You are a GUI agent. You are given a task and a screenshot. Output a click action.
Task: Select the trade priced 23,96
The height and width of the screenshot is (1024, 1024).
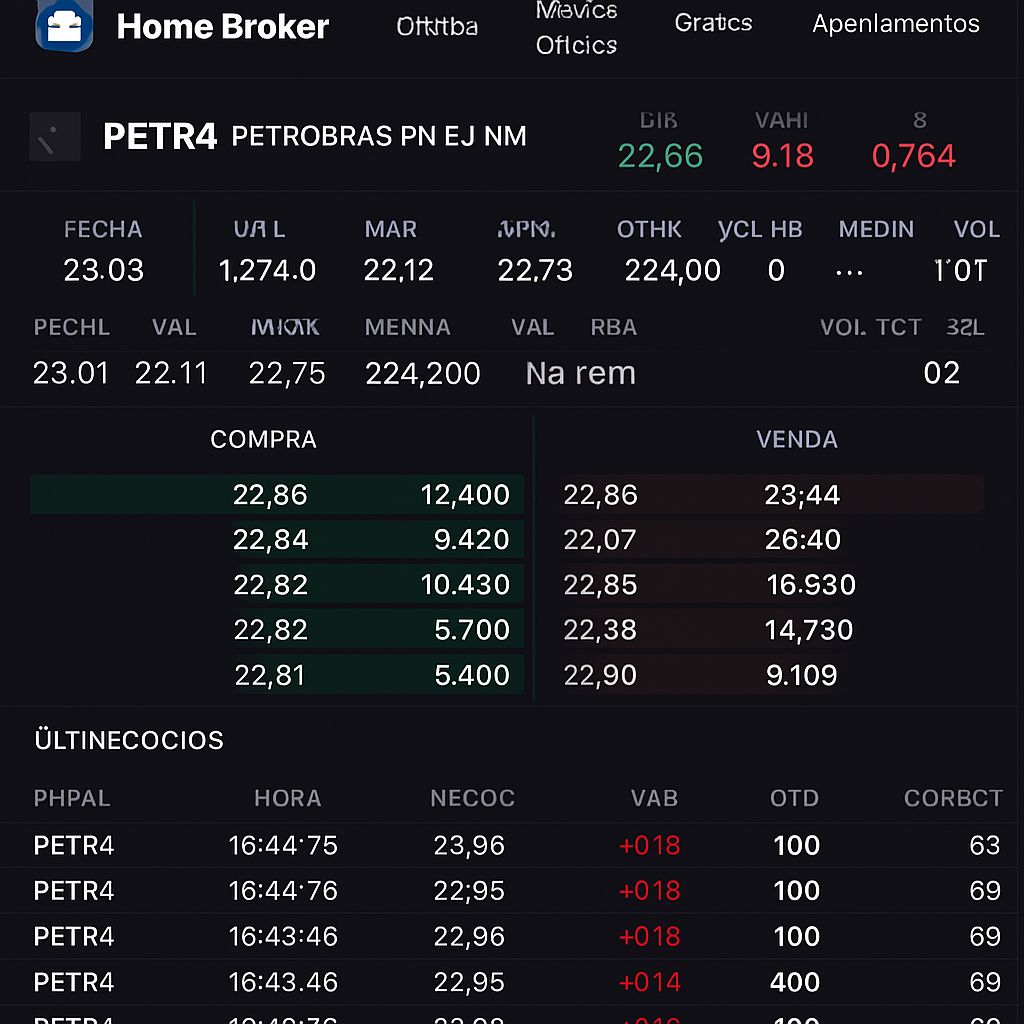tap(512, 846)
